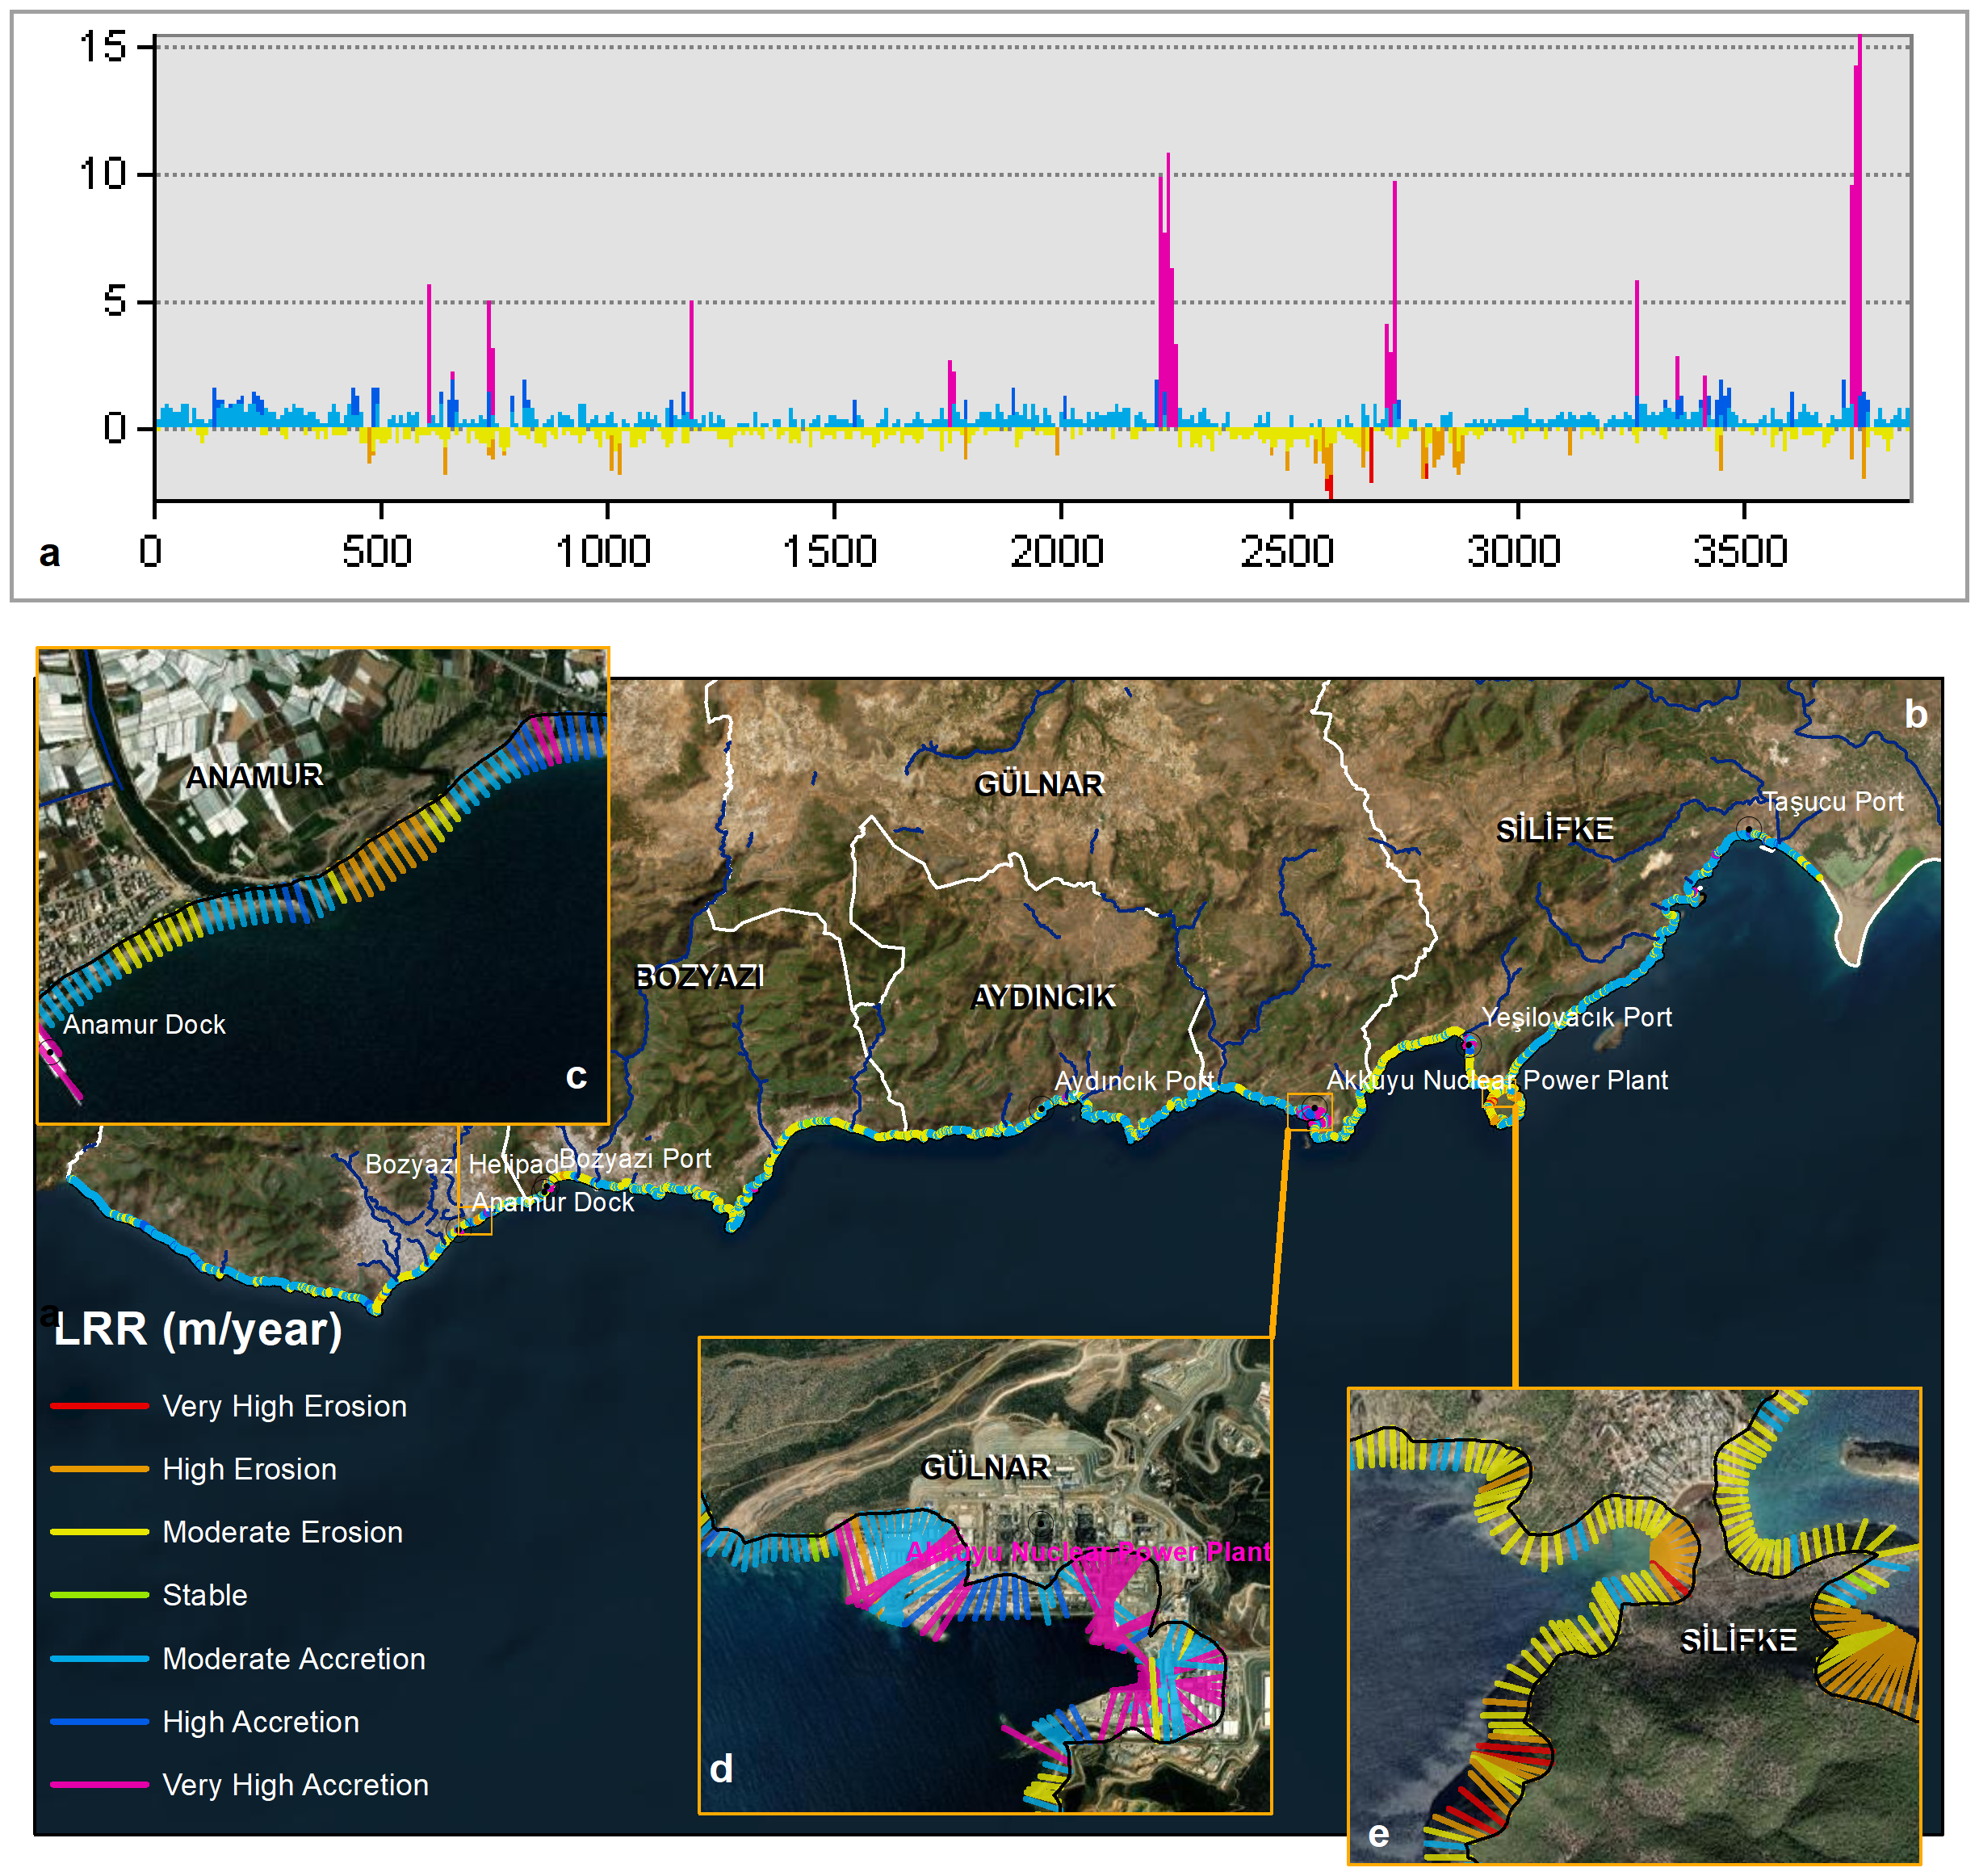Click the dark blue High Accretion legend line
The height and width of the screenshot is (1876, 1979).
tap(99, 1722)
